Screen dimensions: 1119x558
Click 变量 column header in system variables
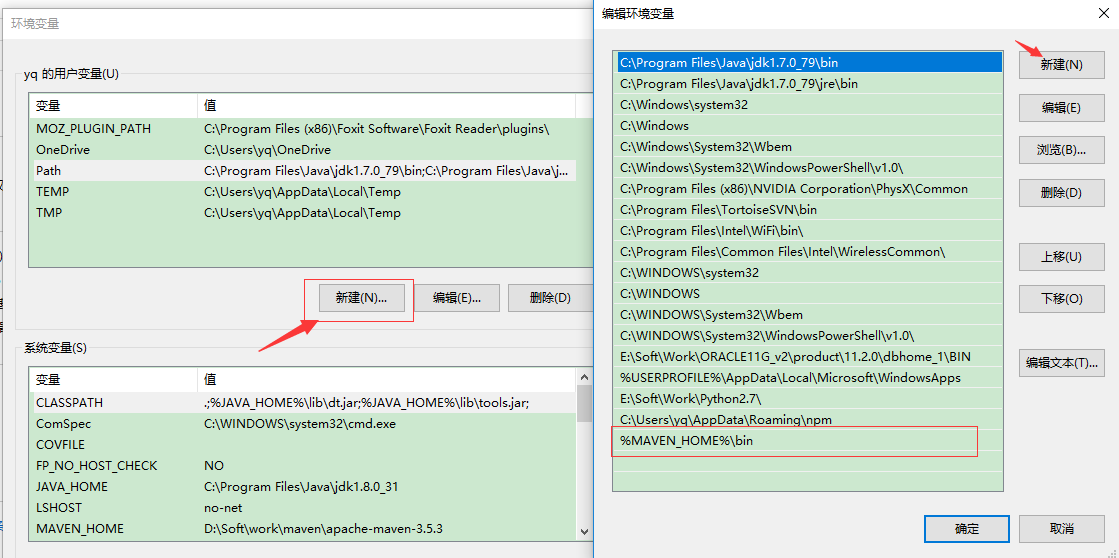coord(114,380)
